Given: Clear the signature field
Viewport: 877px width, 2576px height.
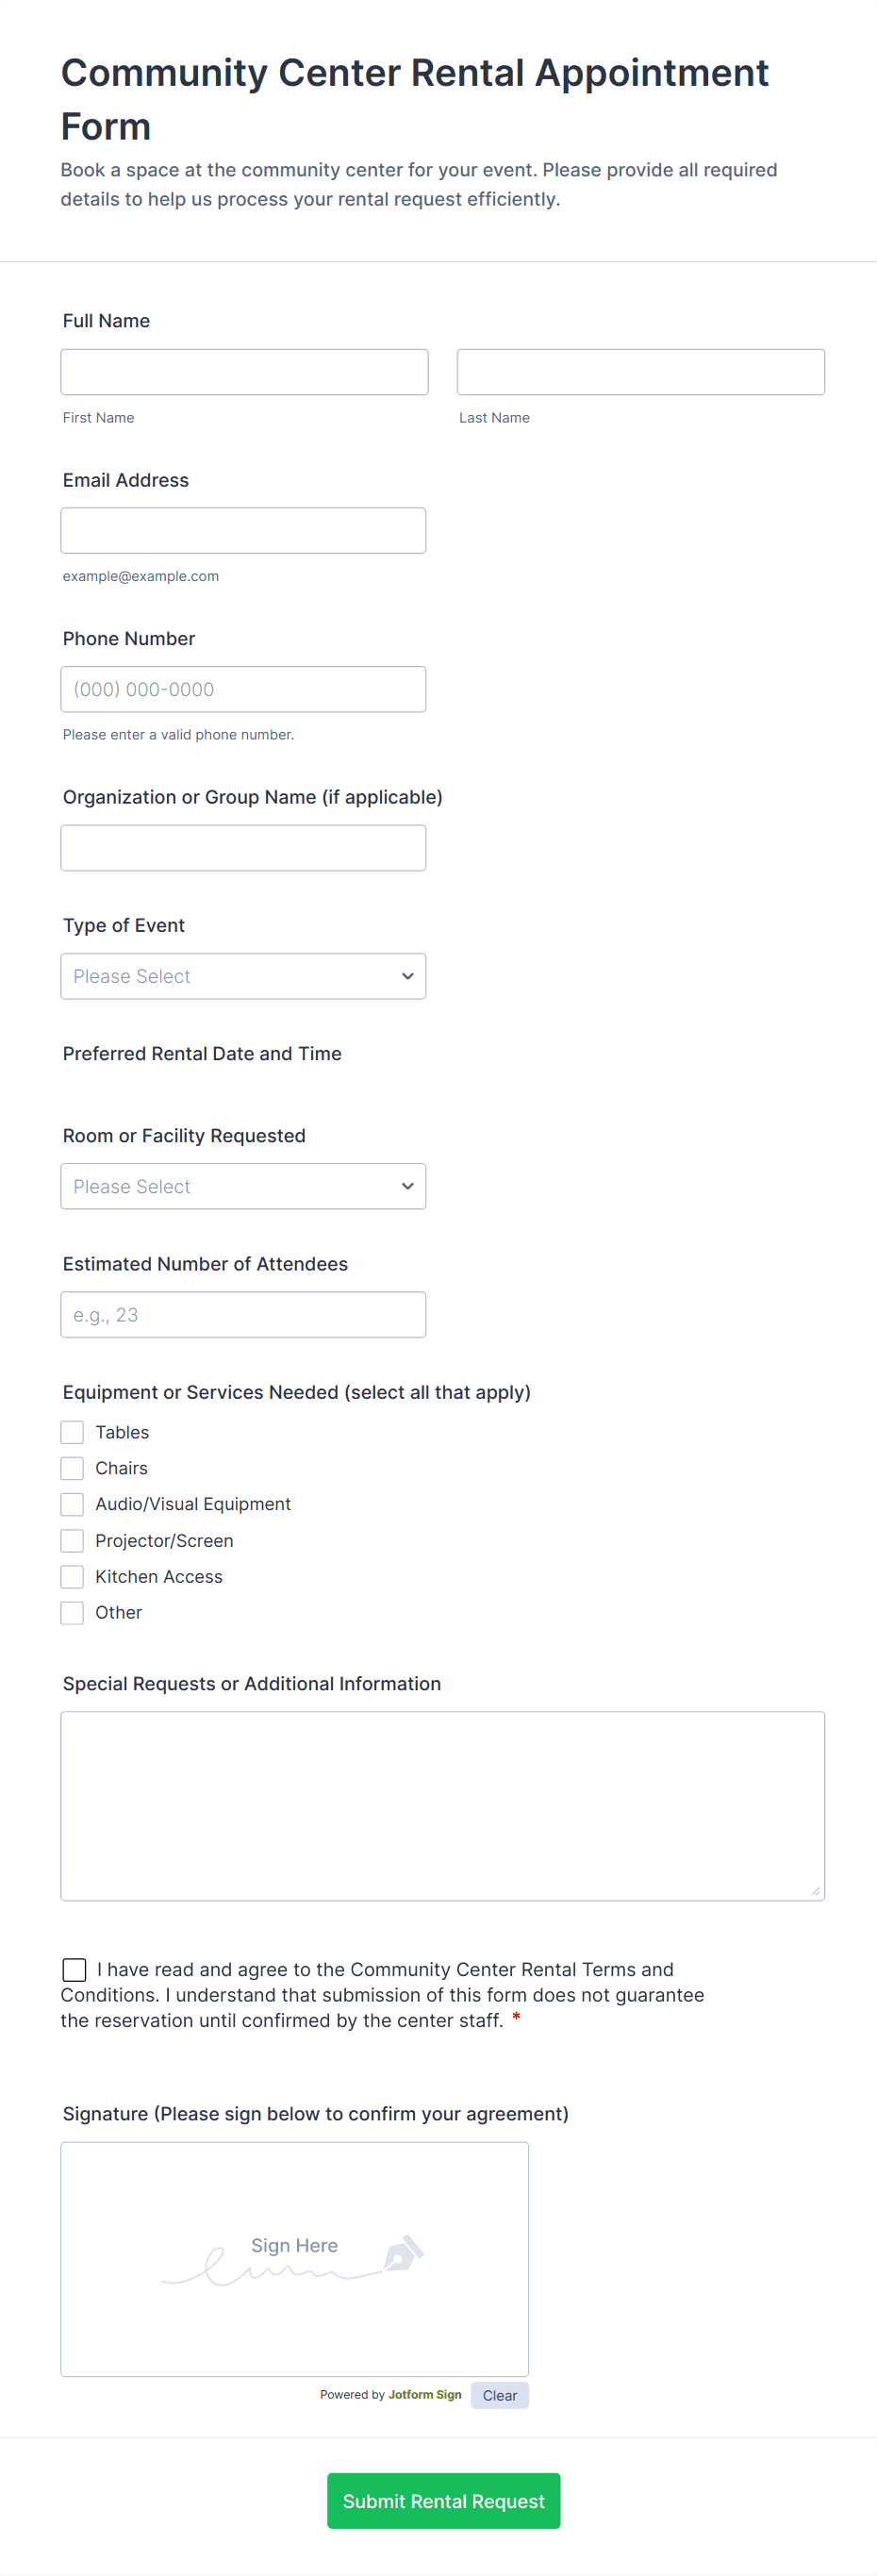Looking at the screenshot, I should [499, 2395].
